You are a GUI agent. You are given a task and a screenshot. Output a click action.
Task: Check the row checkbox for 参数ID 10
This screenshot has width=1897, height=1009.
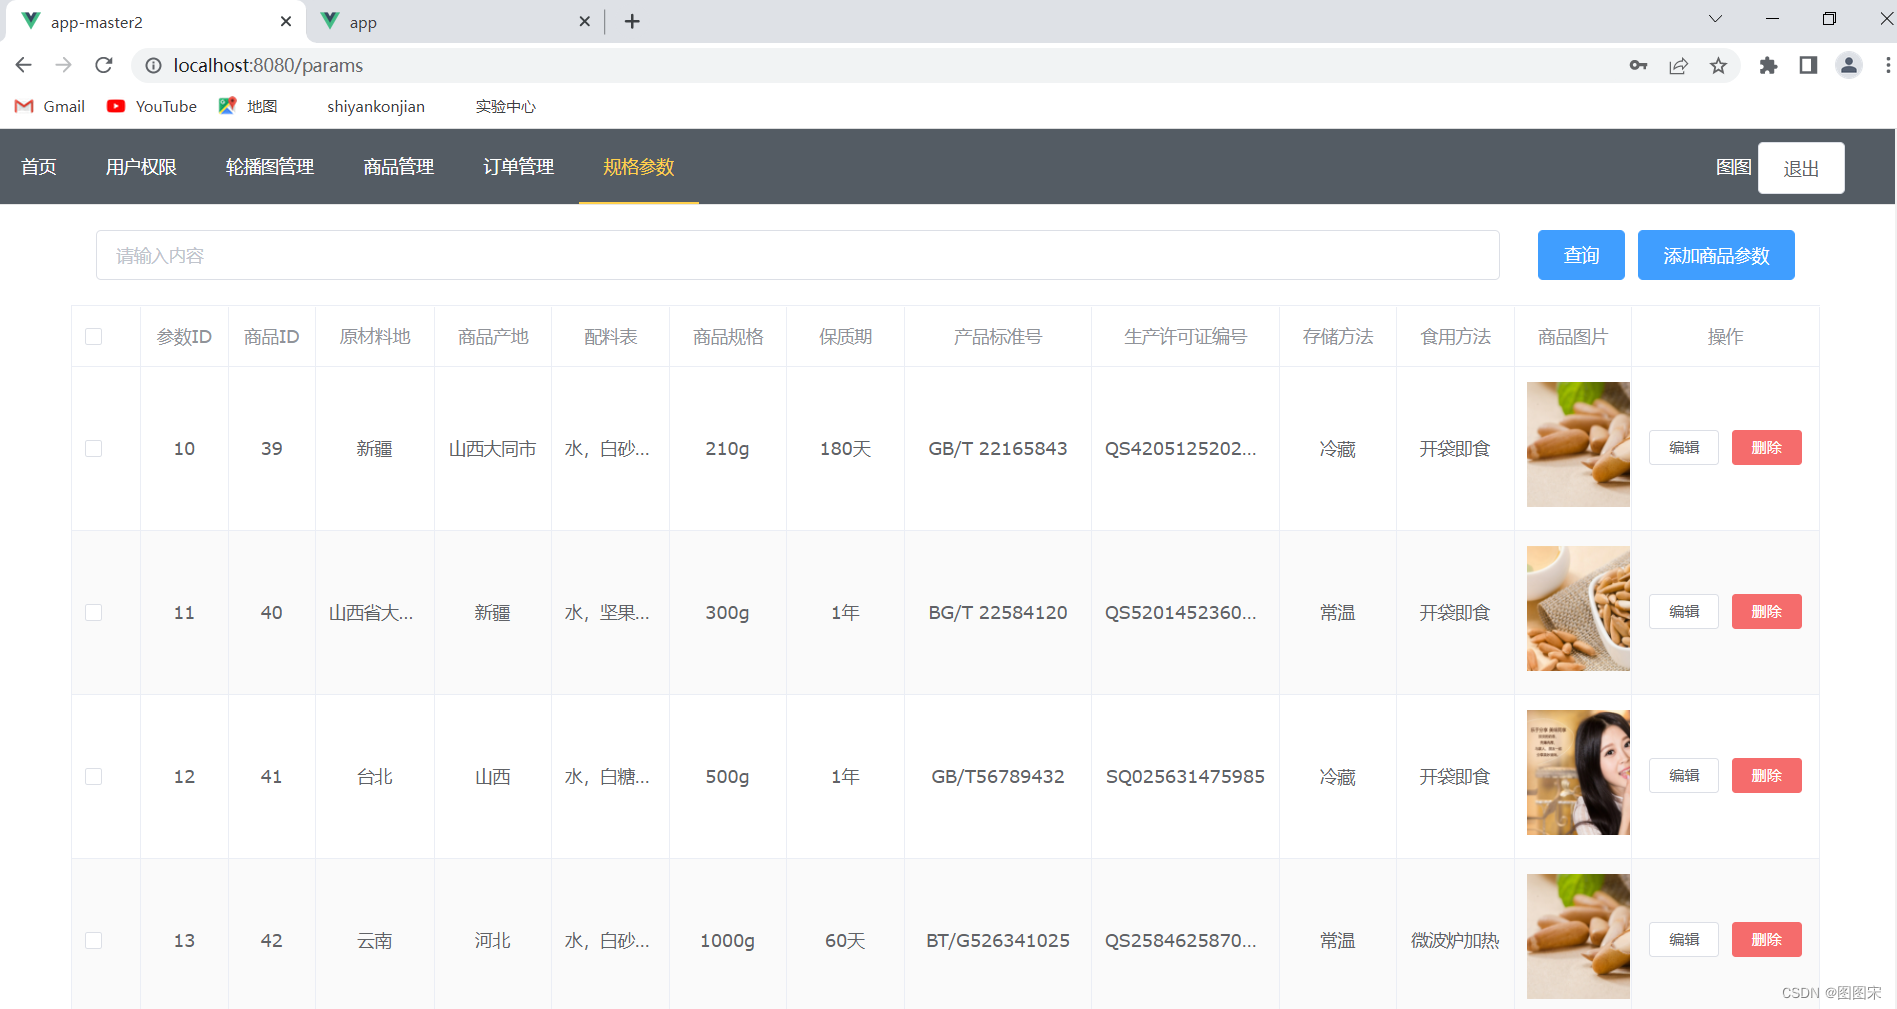pos(93,448)
